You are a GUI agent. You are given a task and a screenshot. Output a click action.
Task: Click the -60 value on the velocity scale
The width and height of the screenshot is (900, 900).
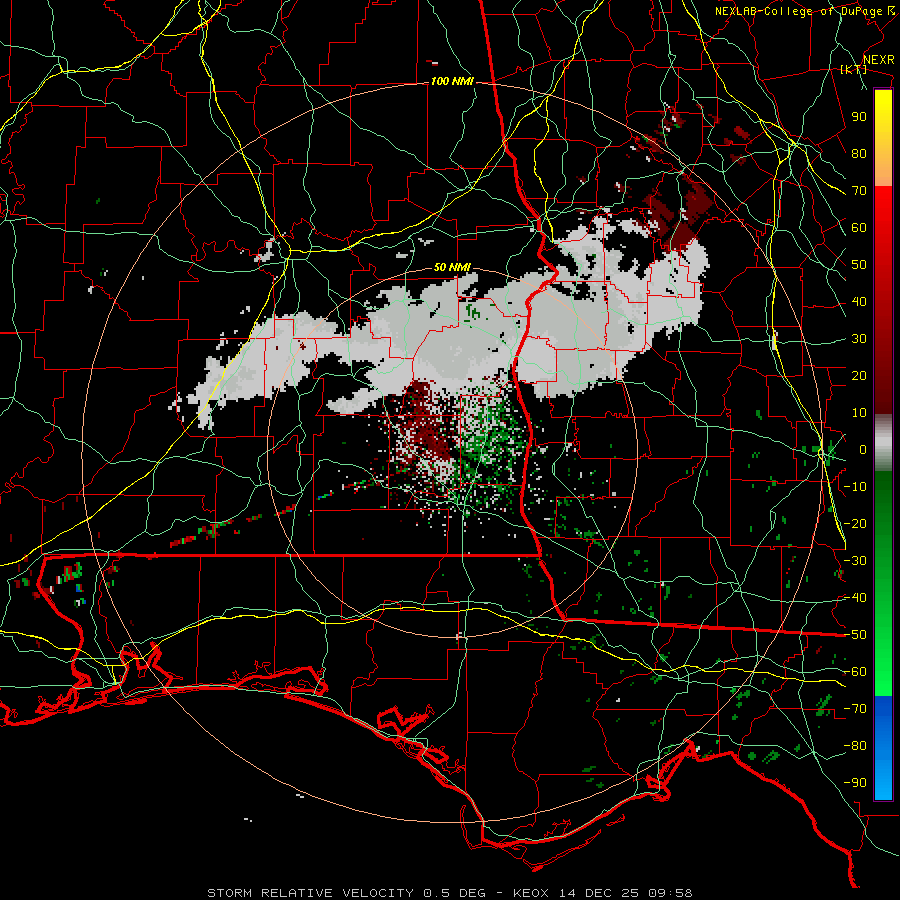(855, 672)
